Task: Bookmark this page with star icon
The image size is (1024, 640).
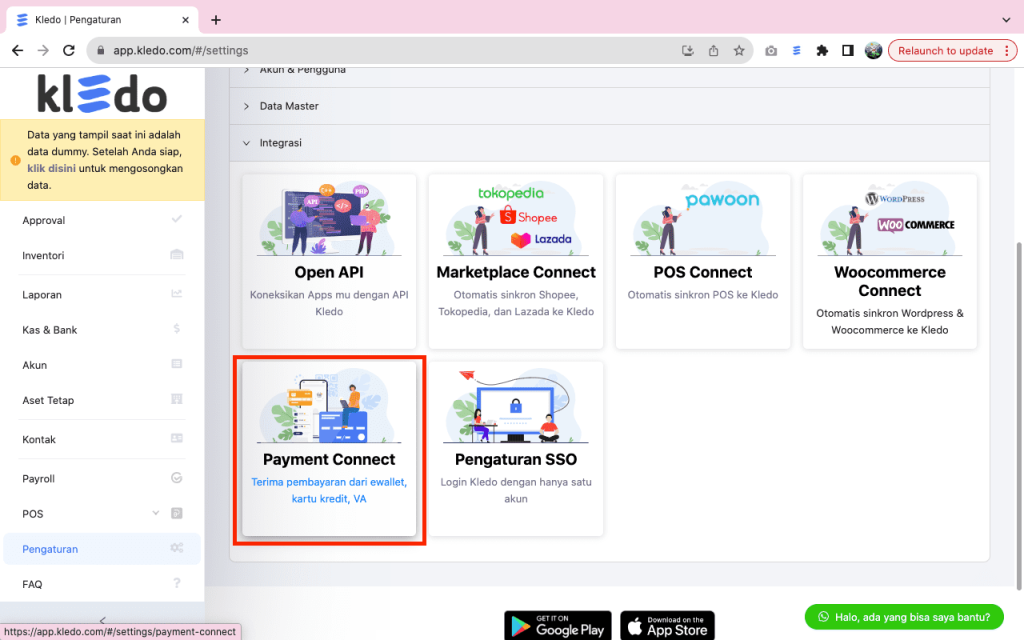Action: [x=739, y=50]
